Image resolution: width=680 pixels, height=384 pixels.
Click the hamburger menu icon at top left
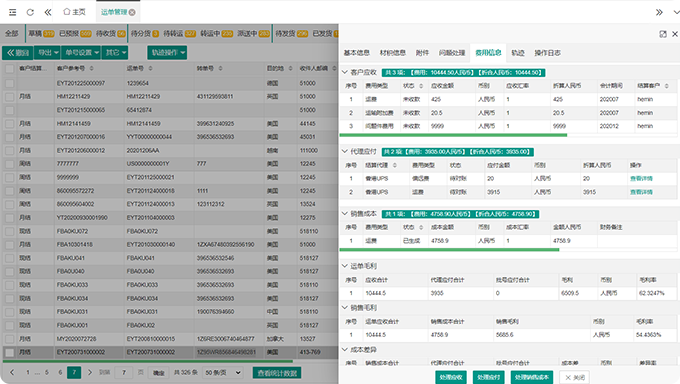tap(13, 12)
